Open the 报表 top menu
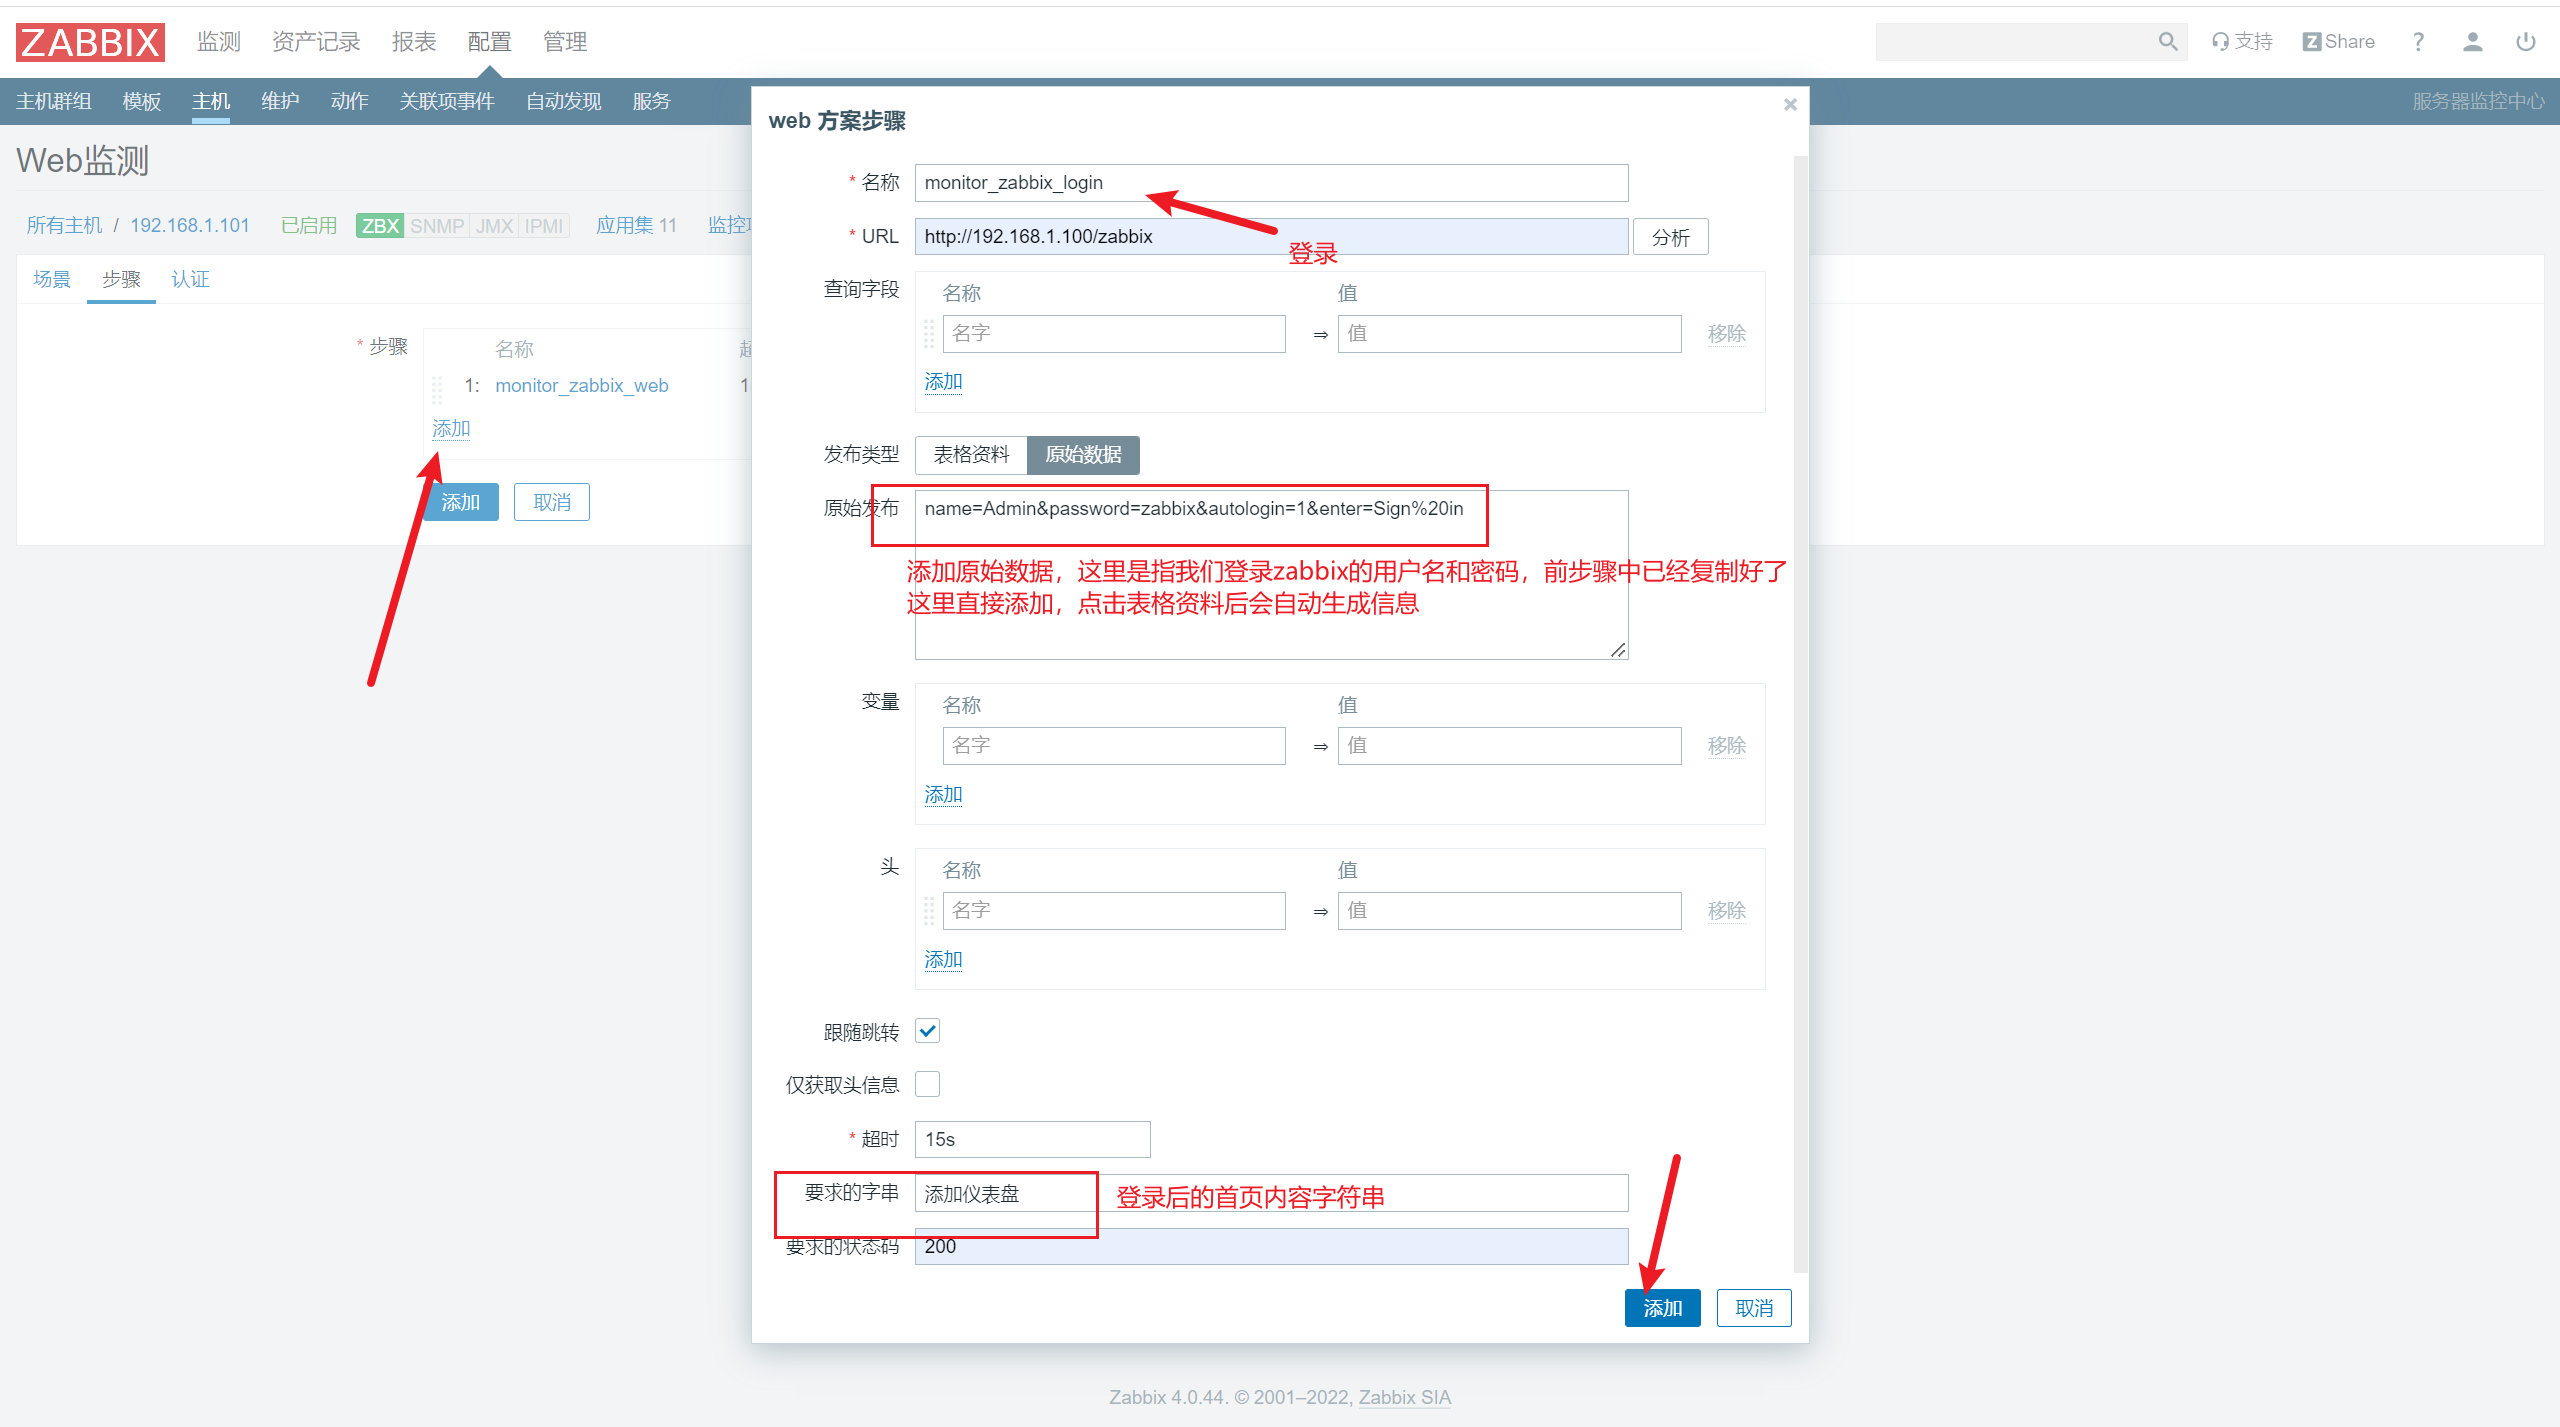This screenshot has width=2560, height=1427. coord(414,41)
